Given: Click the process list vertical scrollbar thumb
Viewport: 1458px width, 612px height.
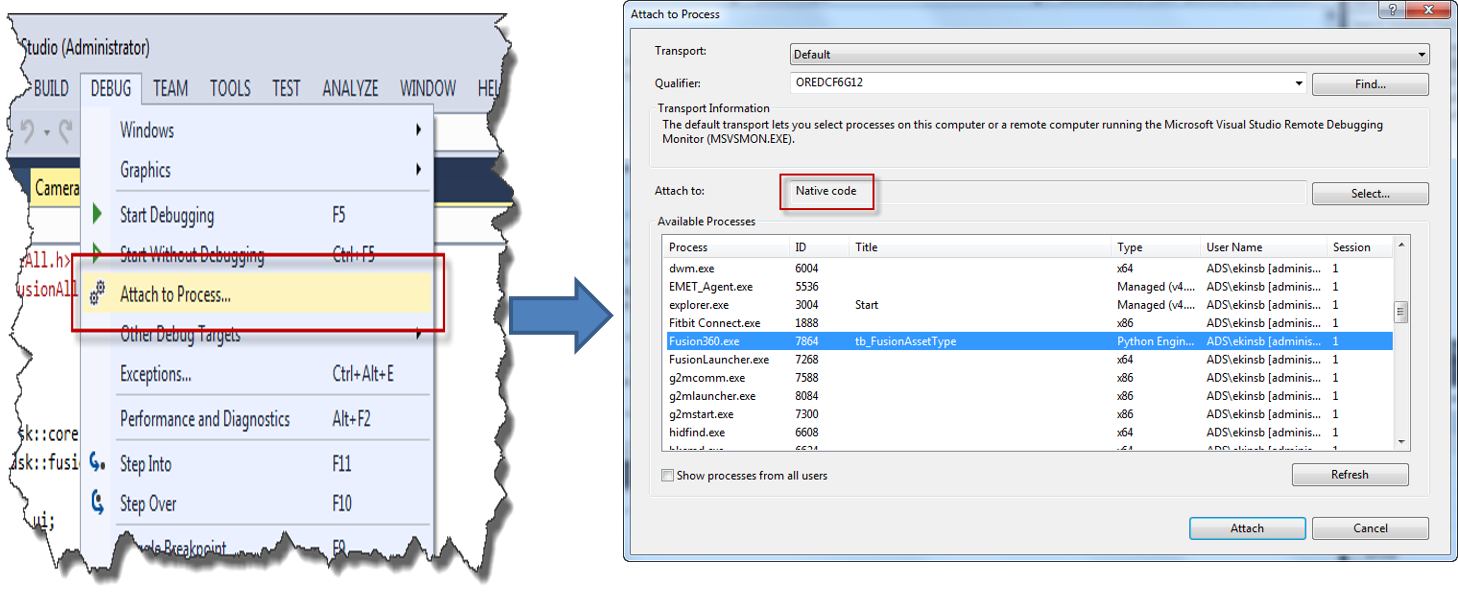Looking at the screenshot, I should [x=1400, y=312].
